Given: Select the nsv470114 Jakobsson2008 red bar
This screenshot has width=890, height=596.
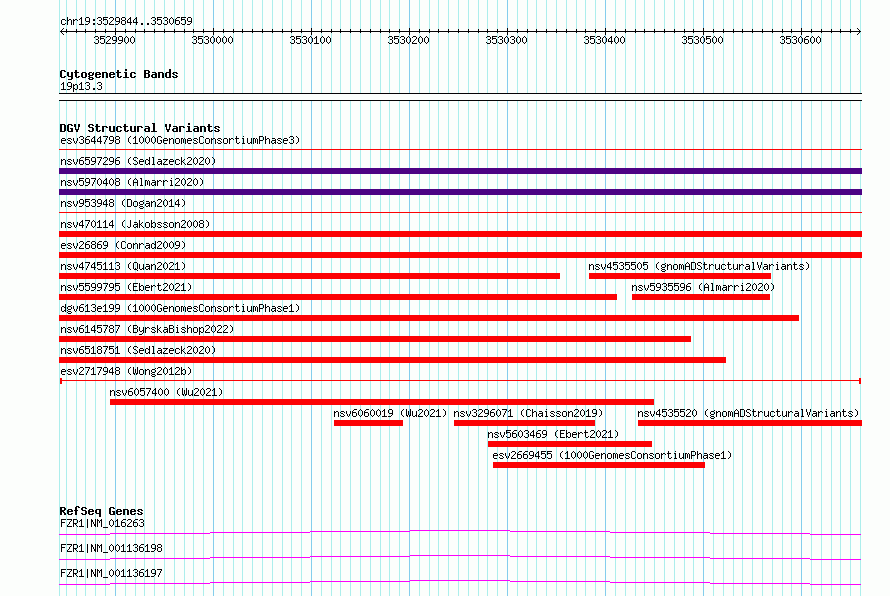Looking at the screenshot, I should click(x=460, y=234).
